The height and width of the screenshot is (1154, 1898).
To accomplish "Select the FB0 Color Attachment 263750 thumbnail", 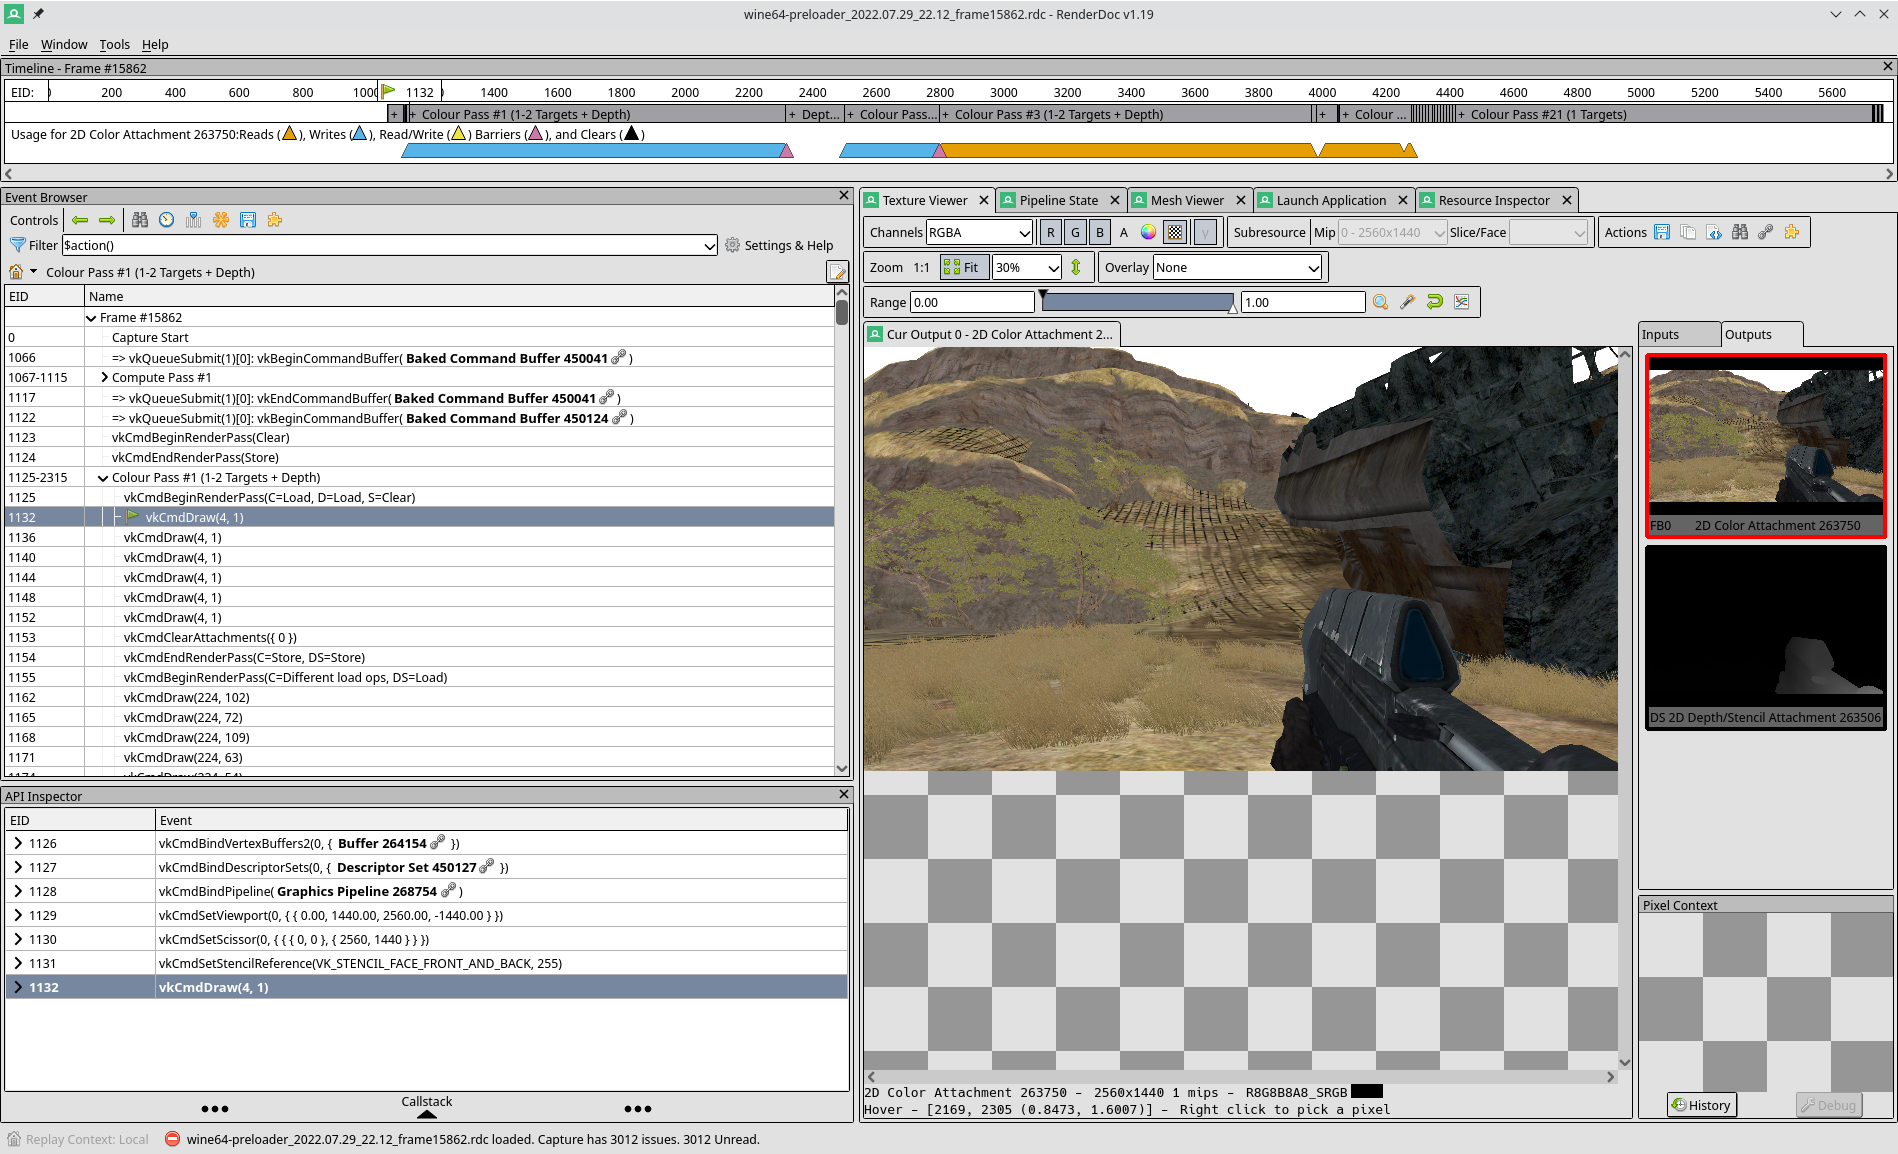I will coord(1766,446).
